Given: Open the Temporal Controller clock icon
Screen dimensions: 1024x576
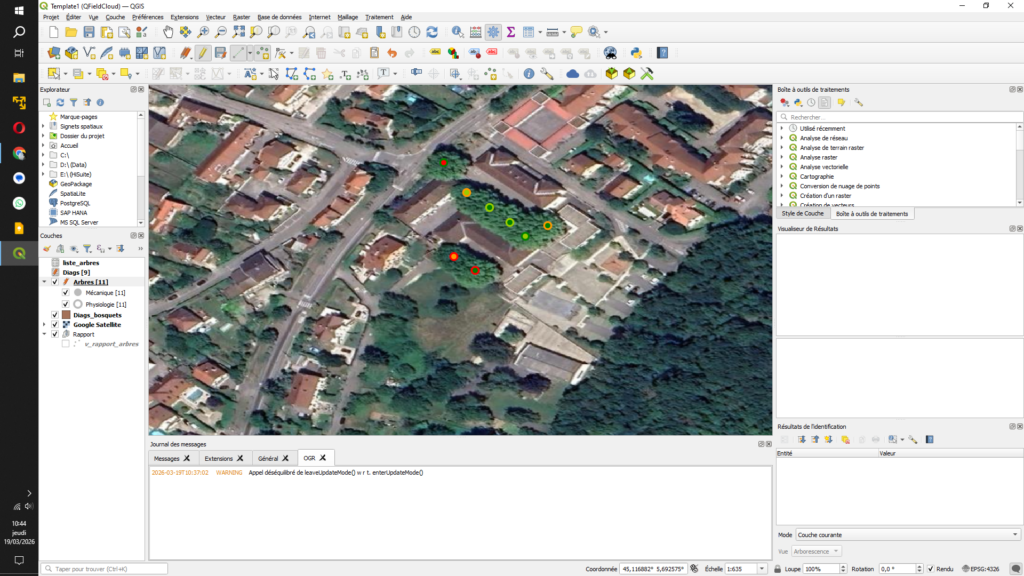Looking at the screenshot, I should [x=414, y=32].
